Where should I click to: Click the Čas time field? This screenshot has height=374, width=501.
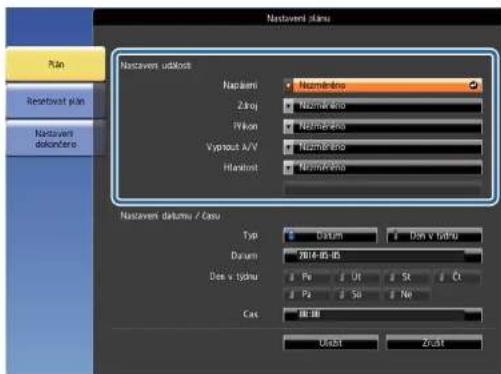coord(382,314)
